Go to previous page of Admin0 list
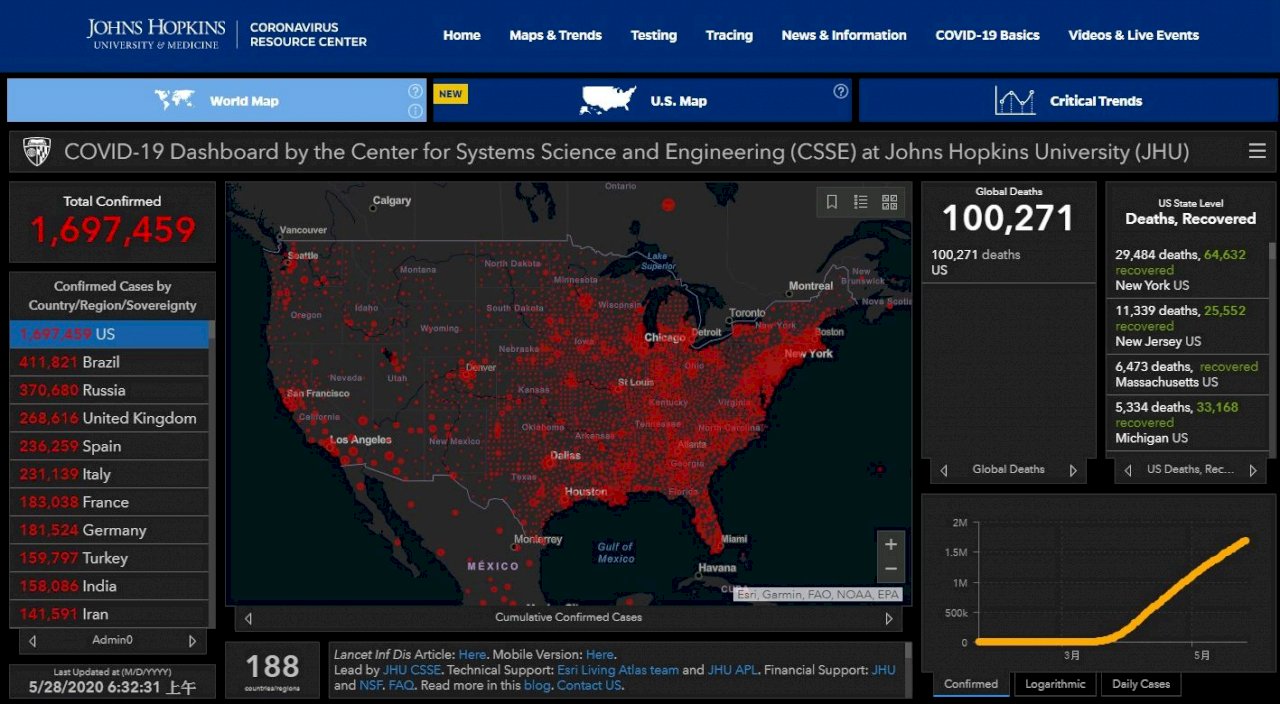The image size is (1280, 704). tap(33, 640)
